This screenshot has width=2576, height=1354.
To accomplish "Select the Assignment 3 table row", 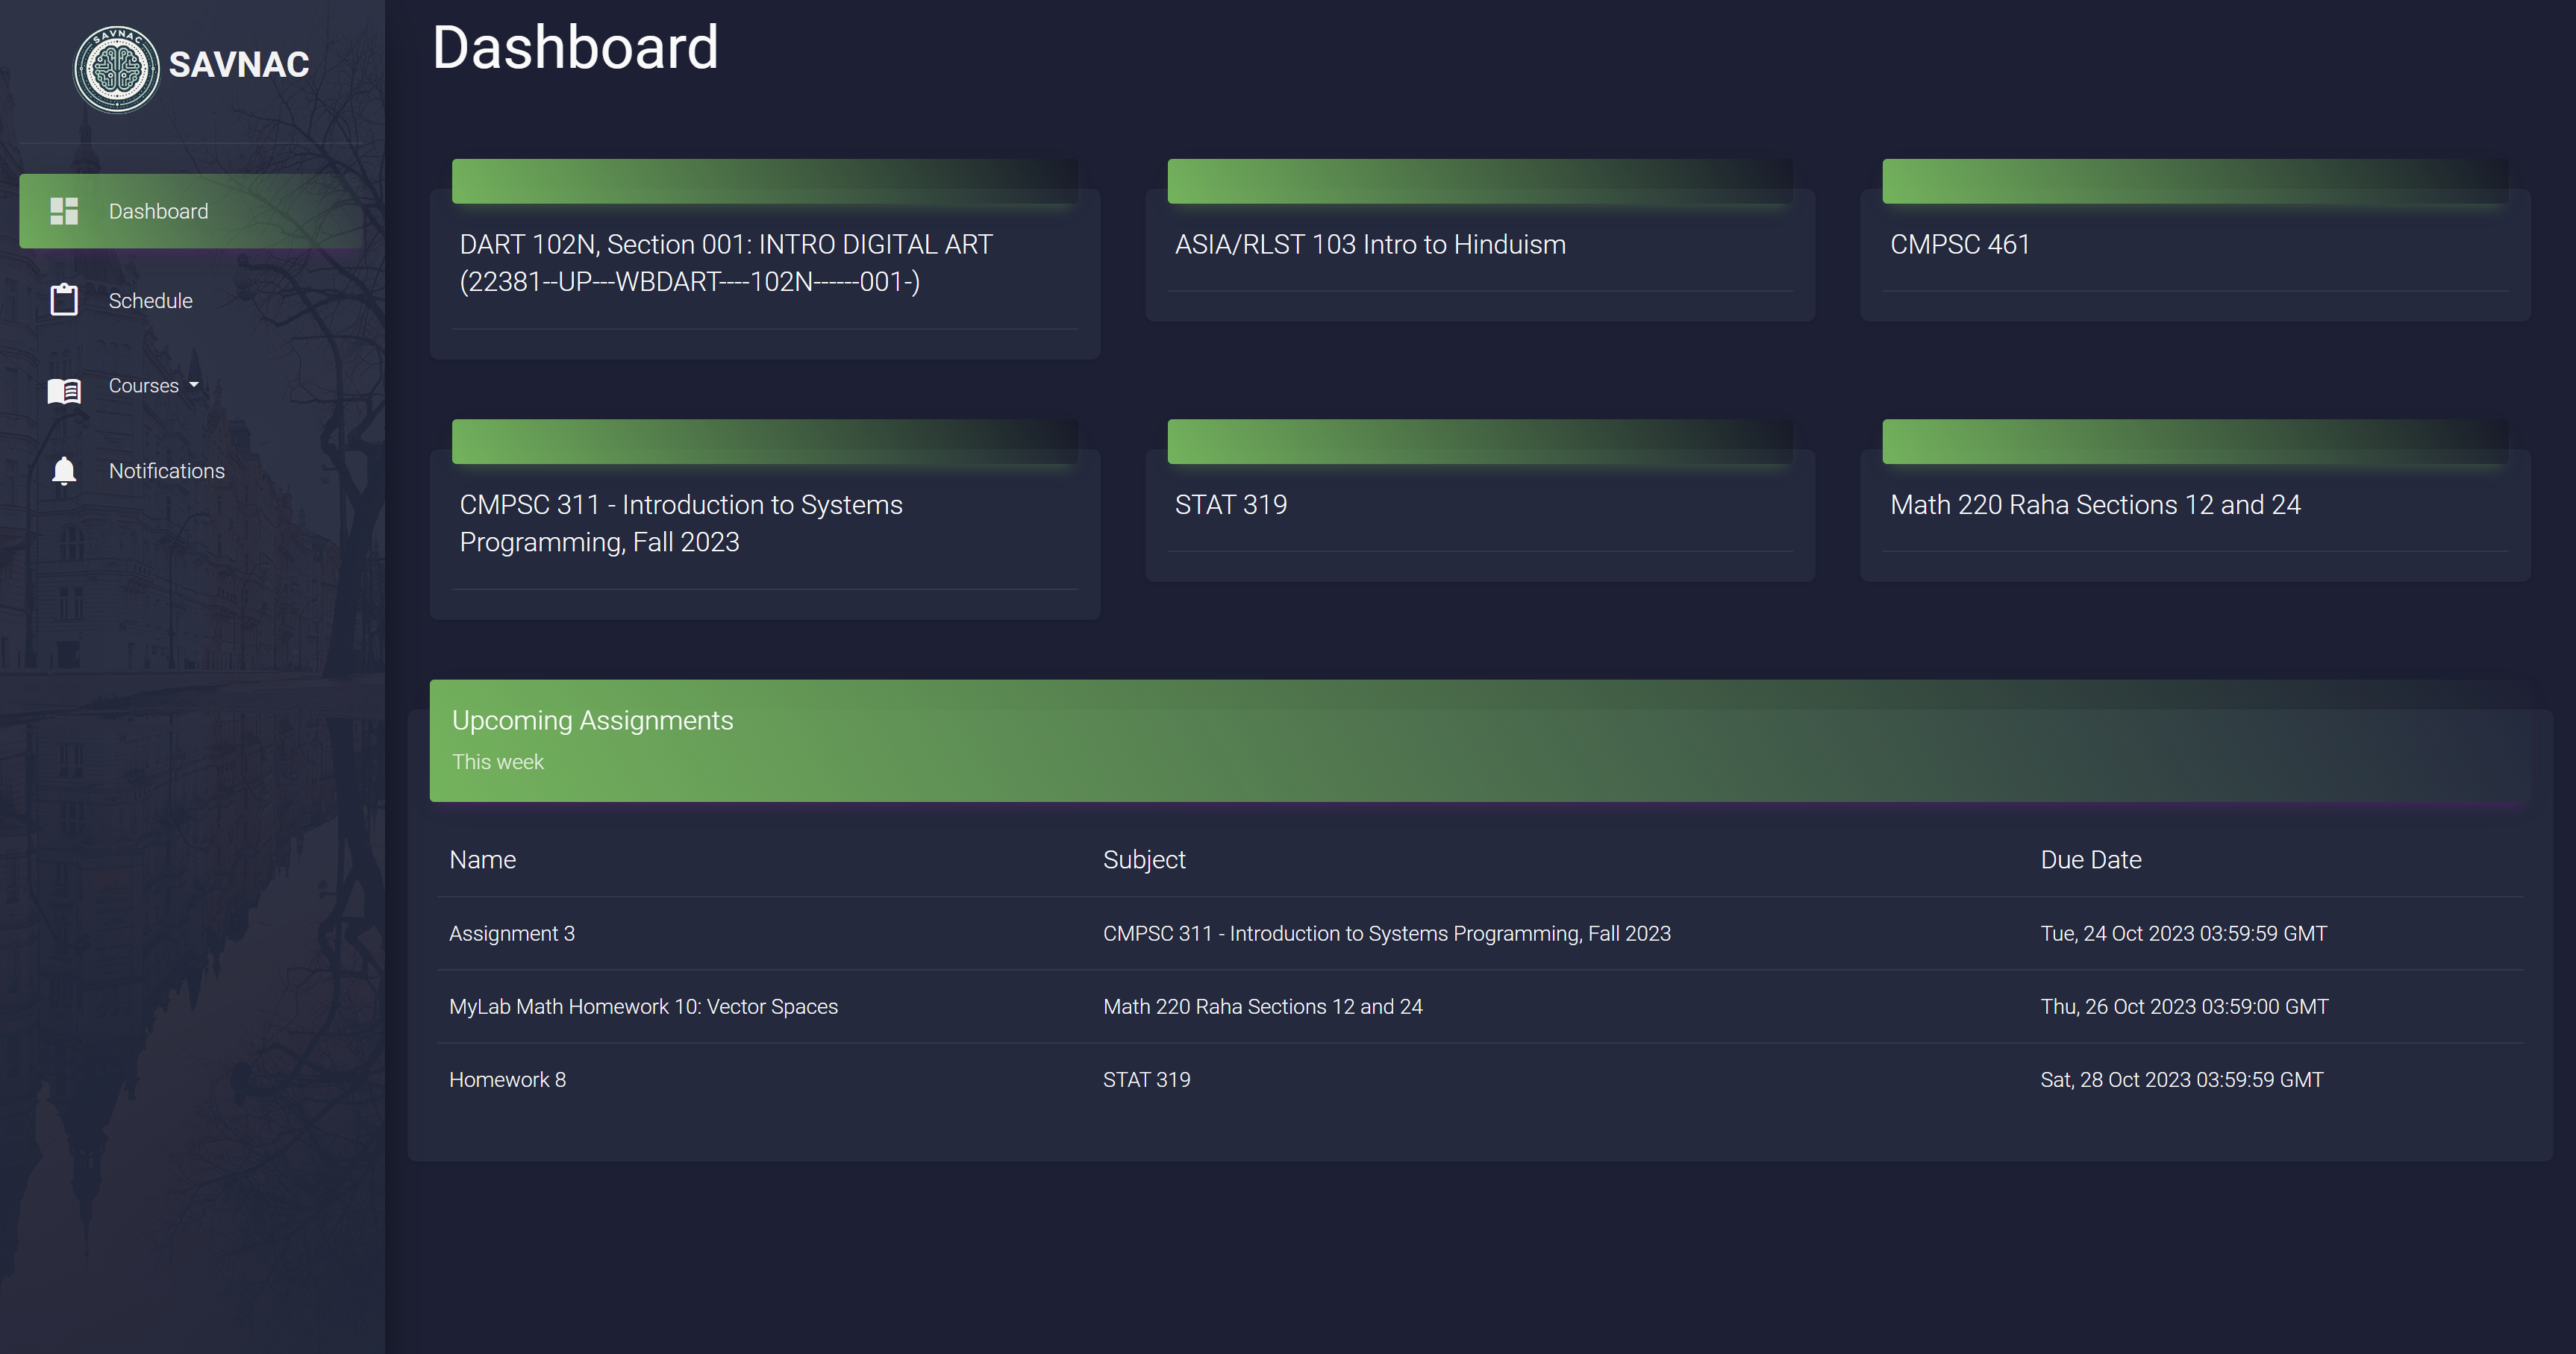I will point(511,933).
